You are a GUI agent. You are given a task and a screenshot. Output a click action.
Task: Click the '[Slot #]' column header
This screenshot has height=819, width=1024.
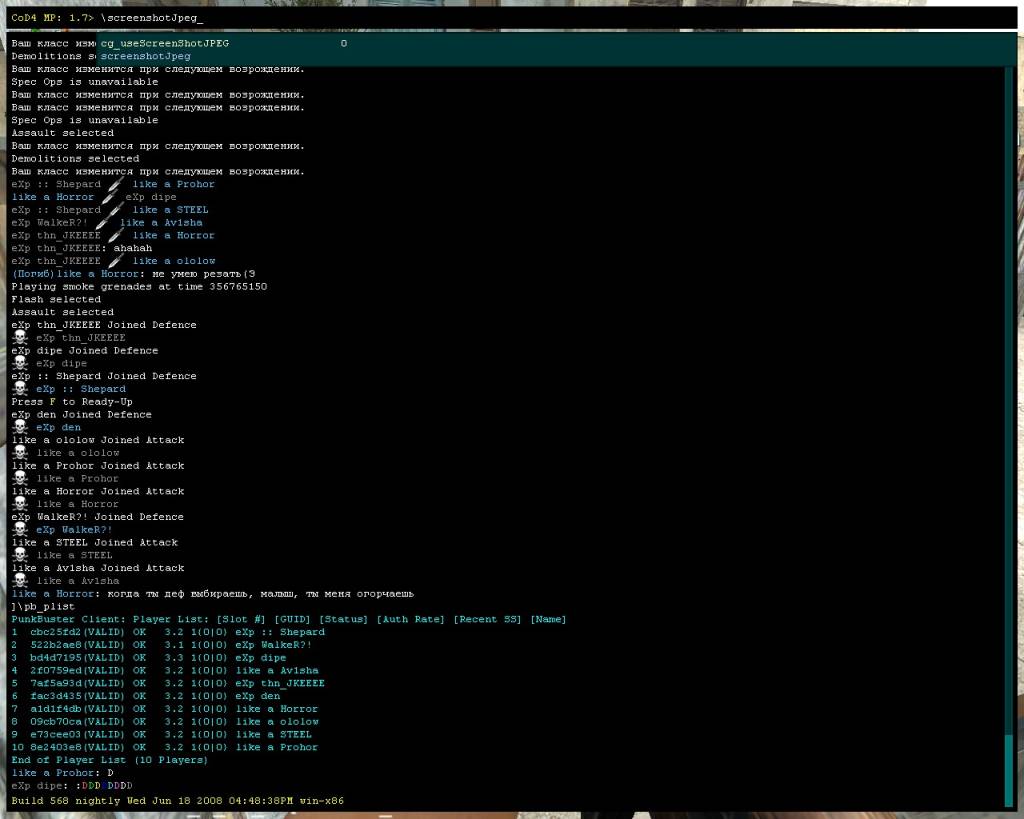242,619
